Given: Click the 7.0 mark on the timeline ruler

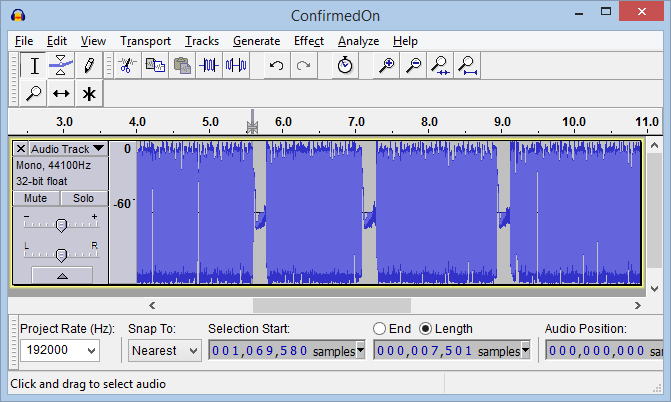Looking at the screenshot, I should [x=356, y=122].
